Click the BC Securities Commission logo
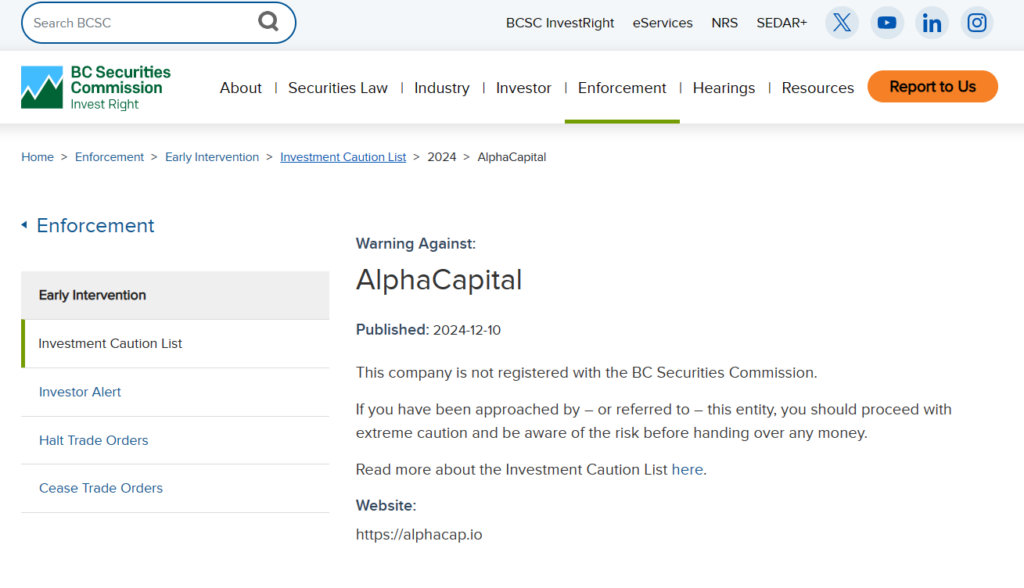This screenshot has width=1024, height=588. [96, 88]
